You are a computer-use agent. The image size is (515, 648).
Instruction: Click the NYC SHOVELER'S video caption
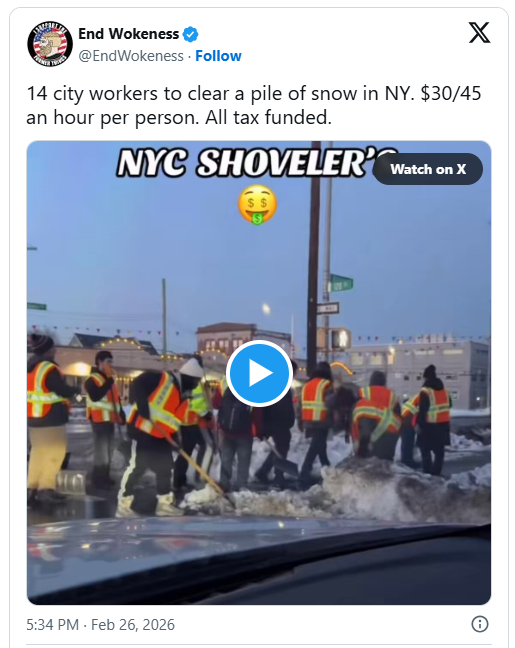click(x=257, y=163)
